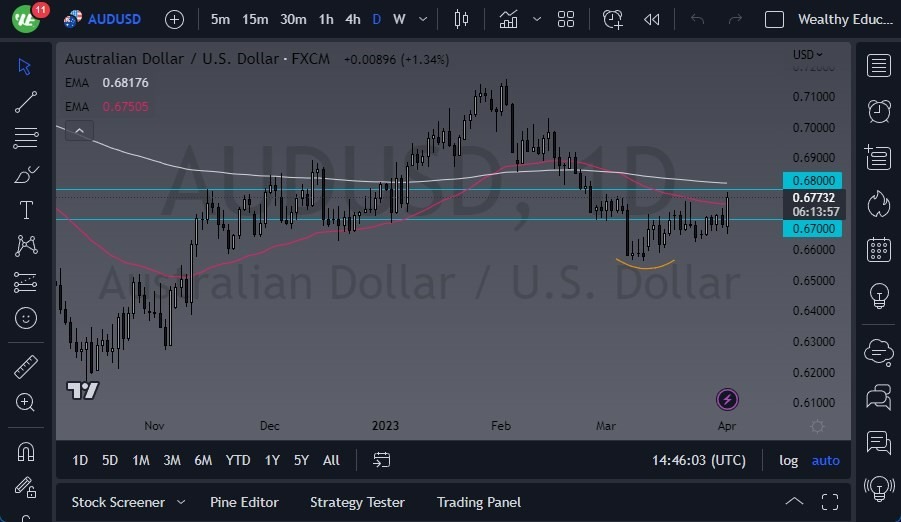Set chart range to 6M

click(203, 460)
